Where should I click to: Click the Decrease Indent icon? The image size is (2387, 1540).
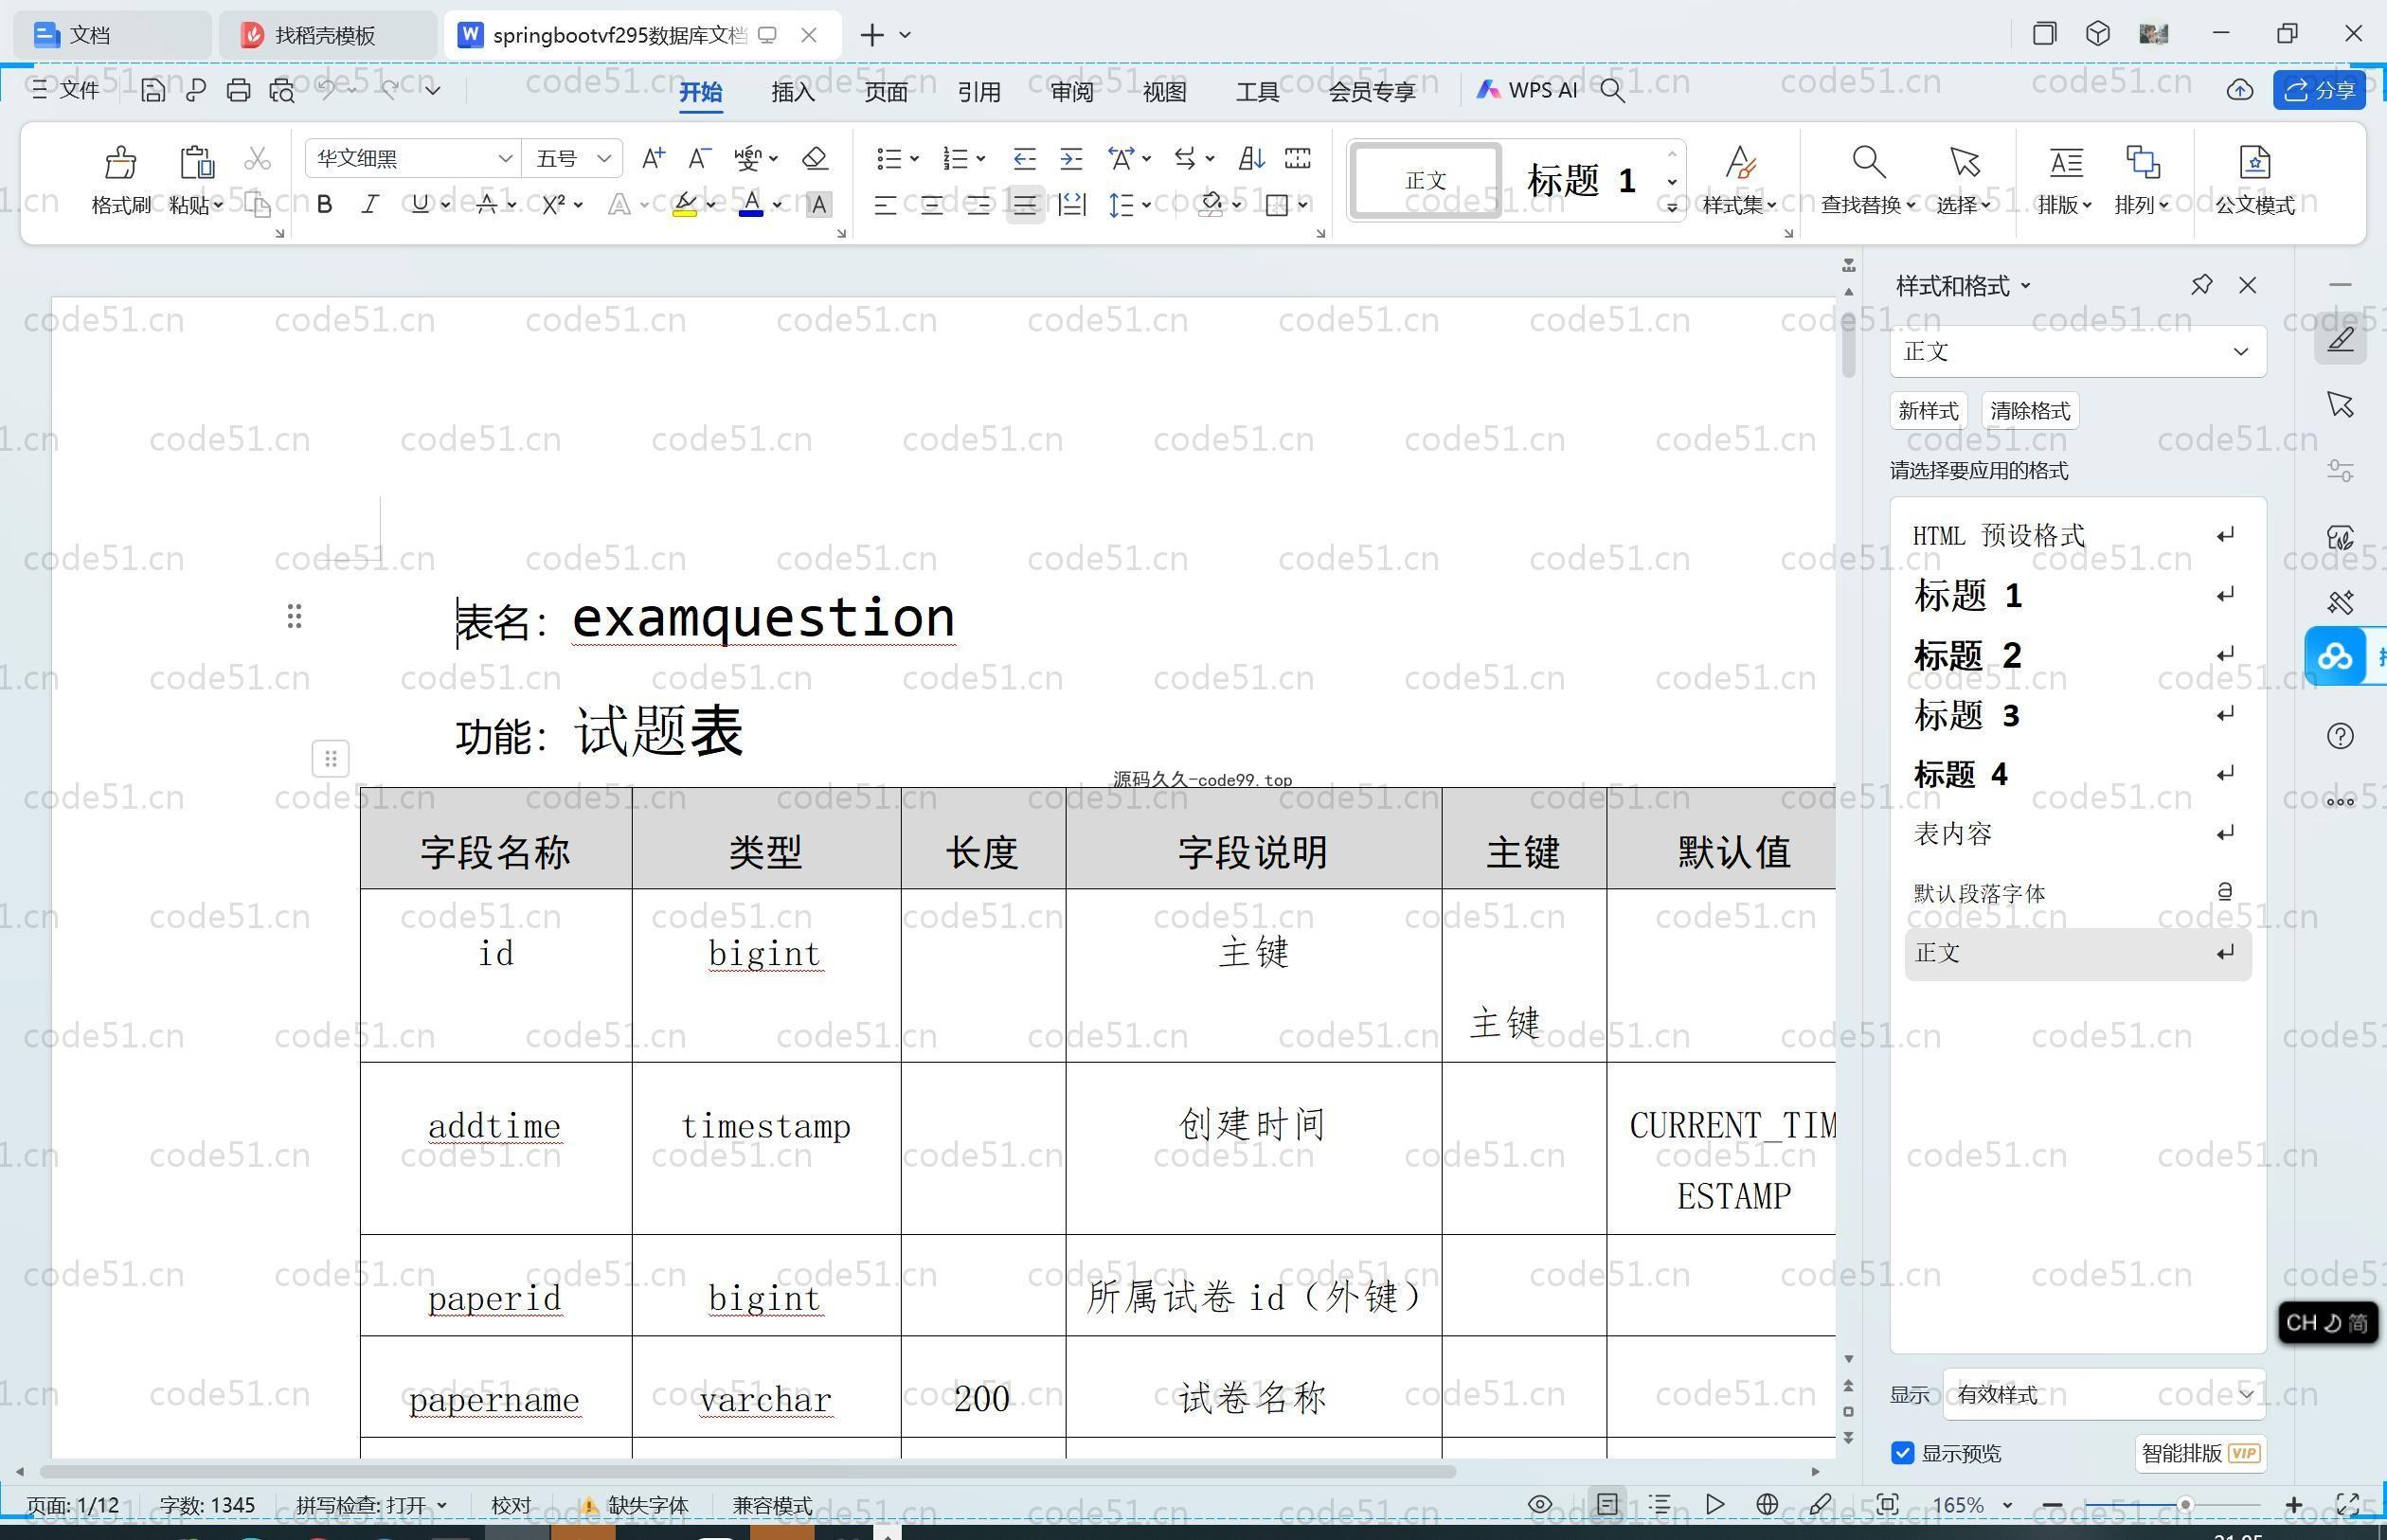1023,158
